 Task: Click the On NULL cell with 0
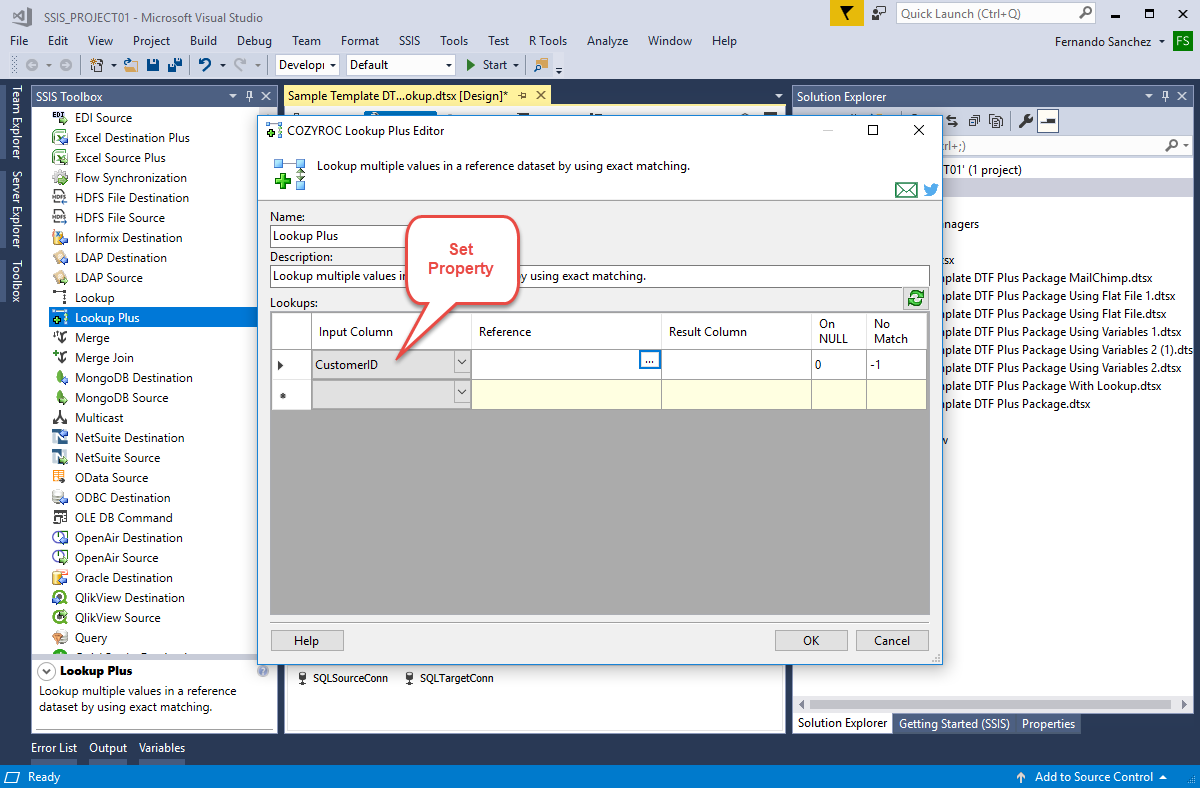click(x=838, y=365)
